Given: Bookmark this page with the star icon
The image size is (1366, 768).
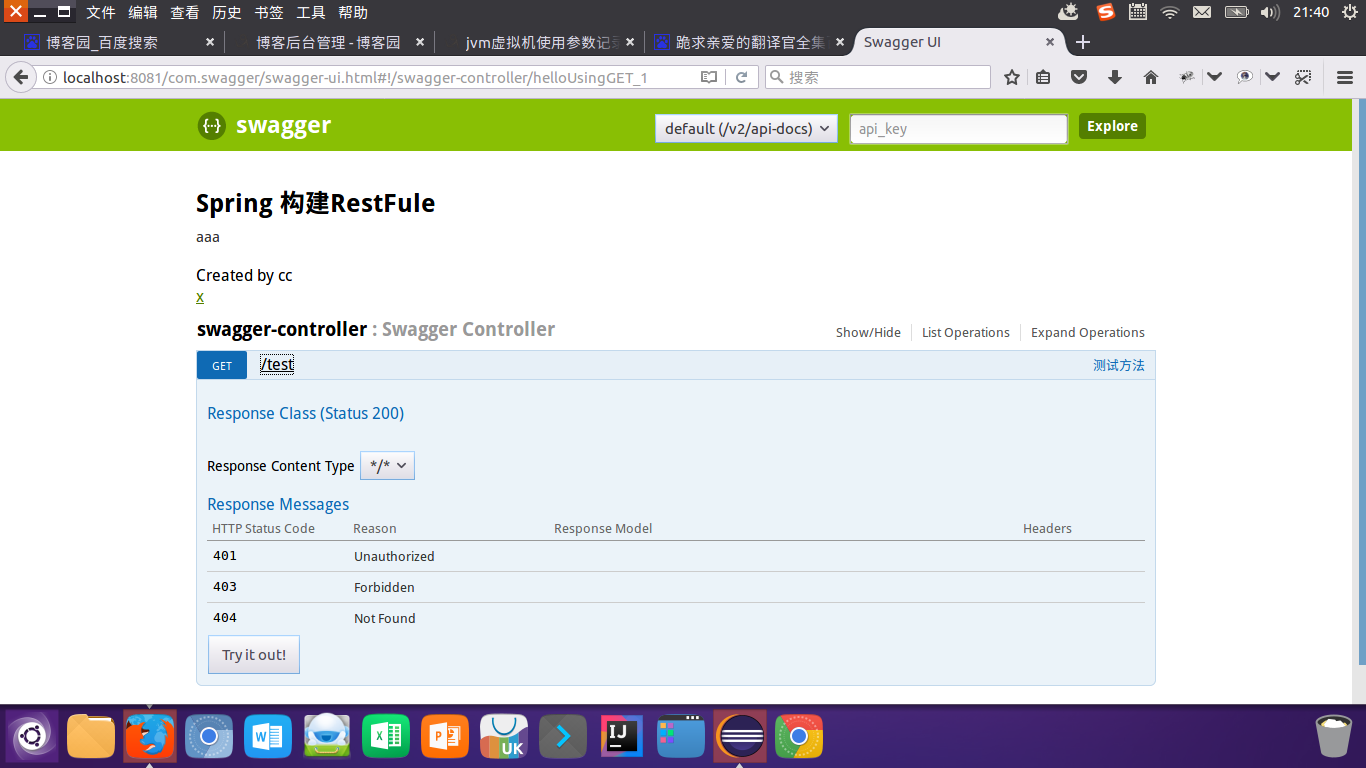Looking at the screenshot, I should 1012,77.
